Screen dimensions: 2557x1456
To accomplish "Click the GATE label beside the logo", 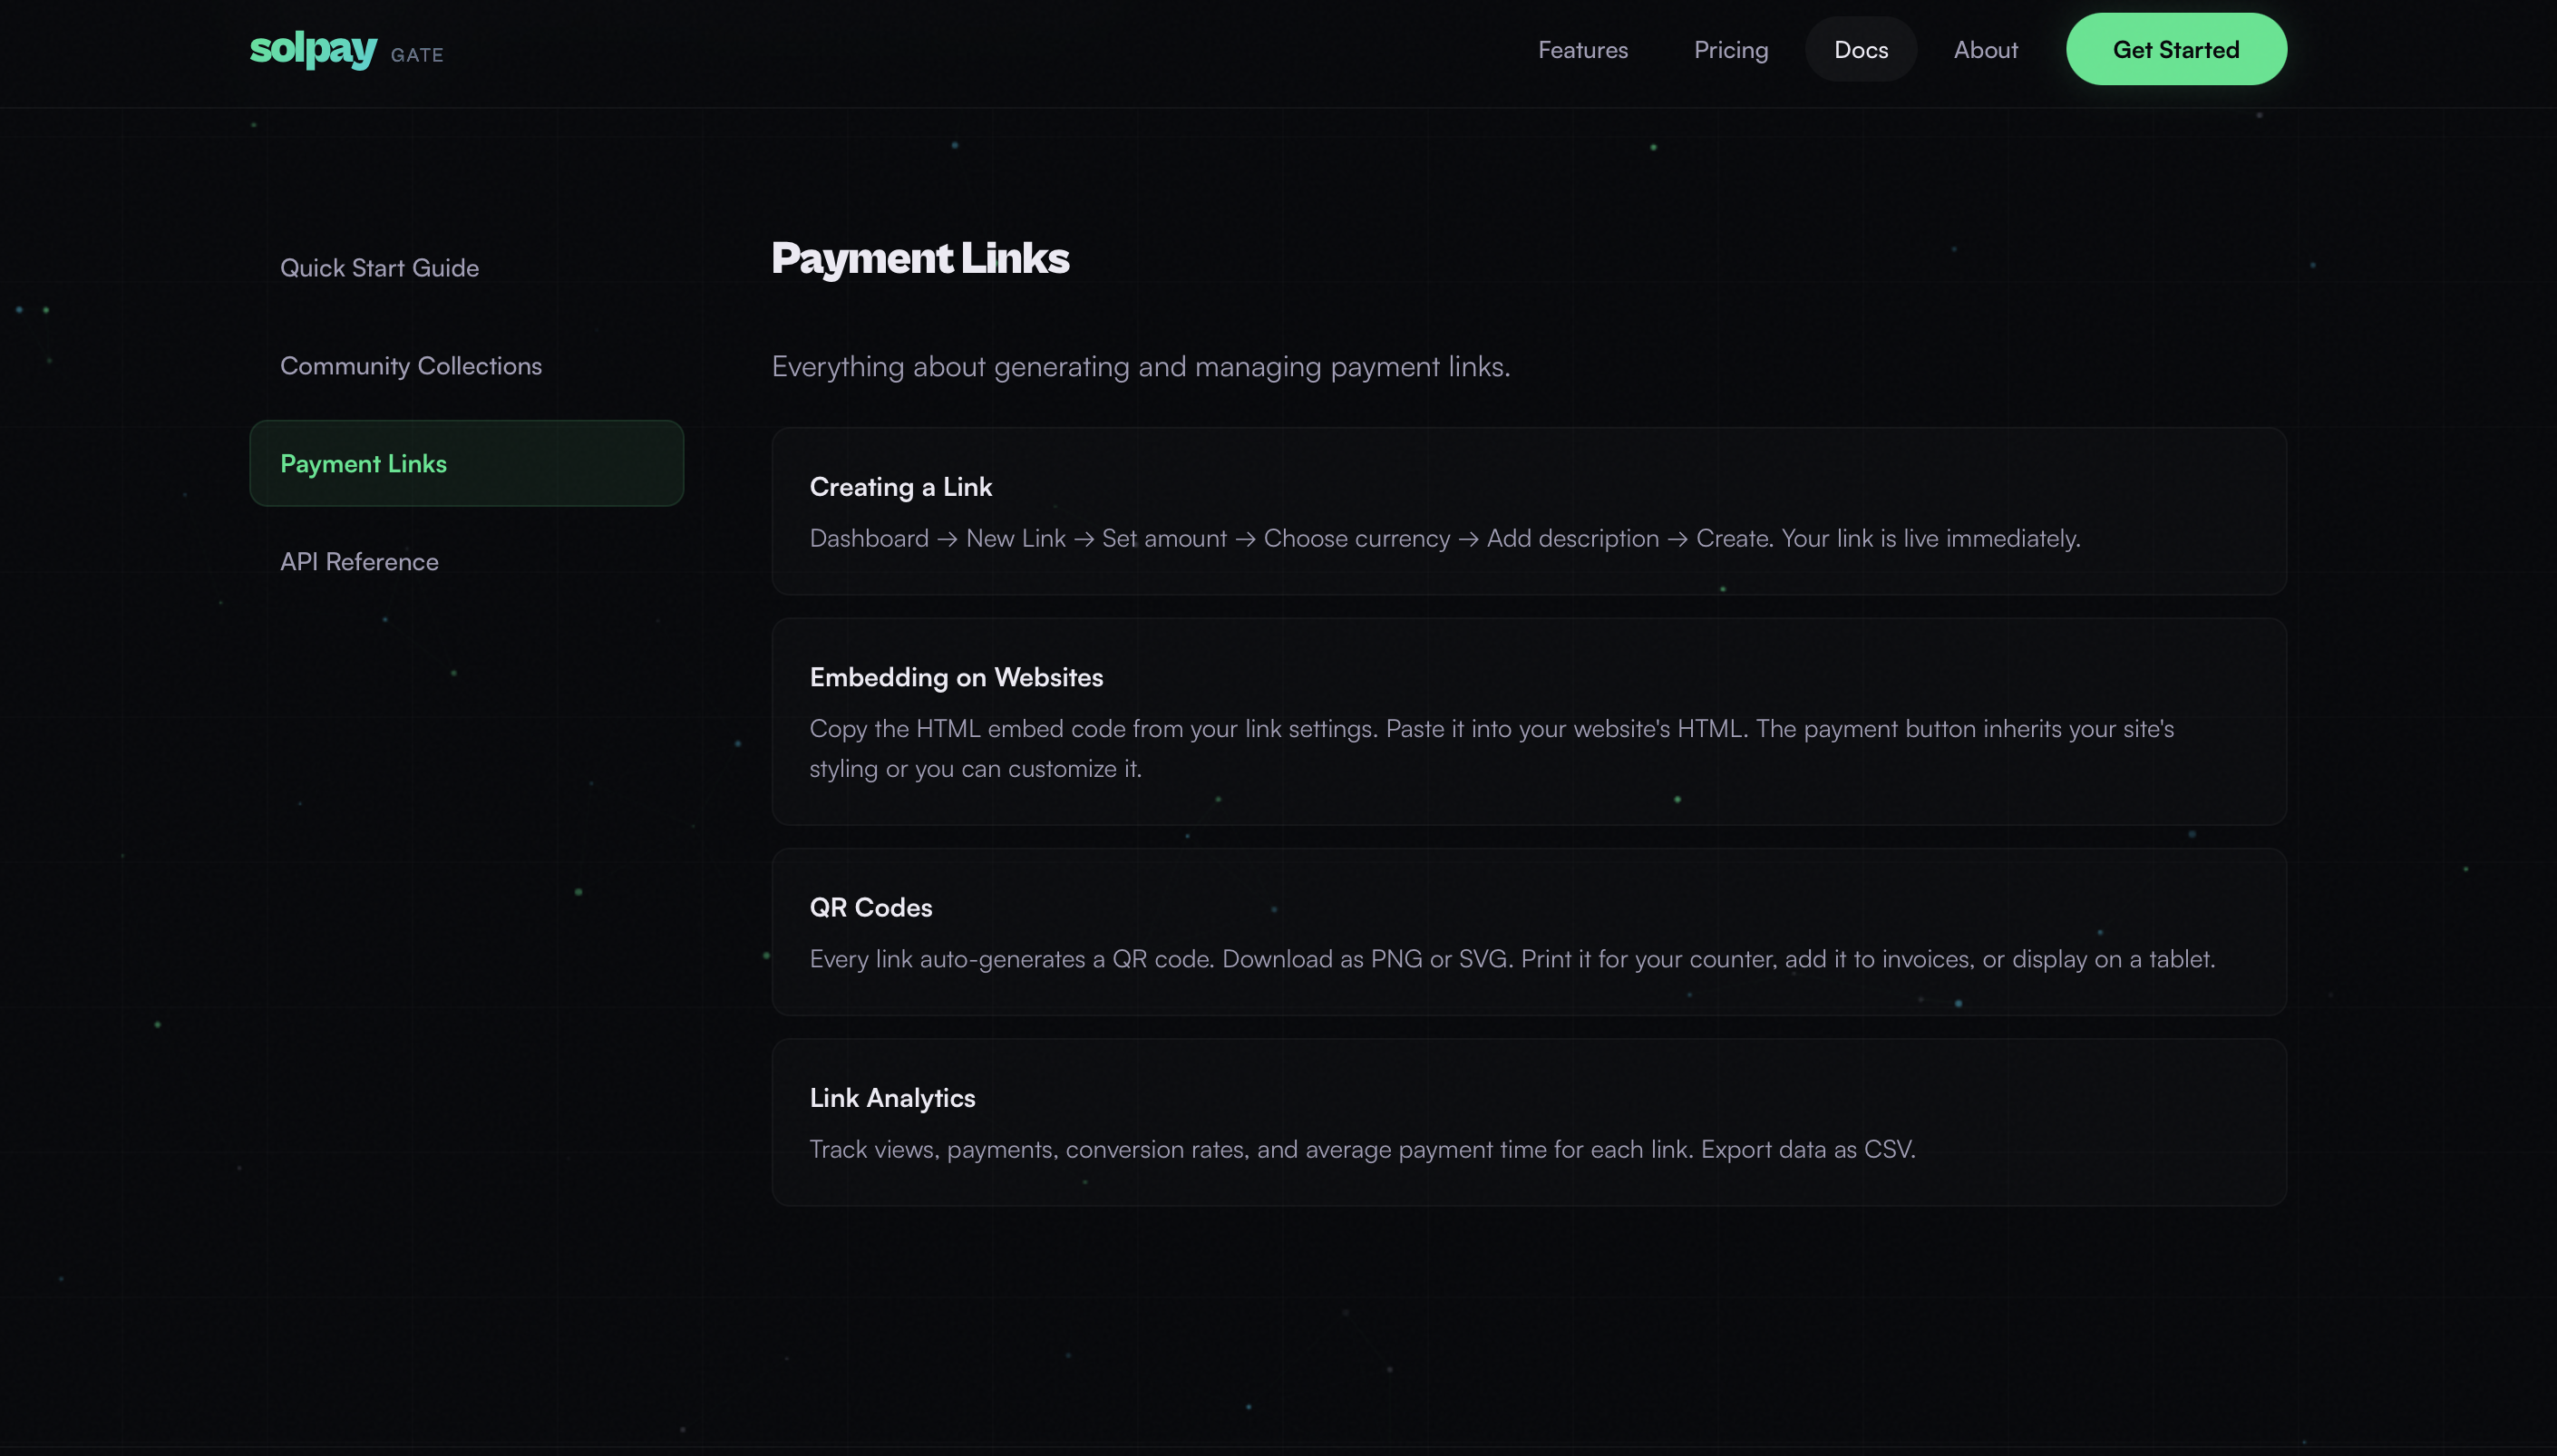I will click(417, 55).
